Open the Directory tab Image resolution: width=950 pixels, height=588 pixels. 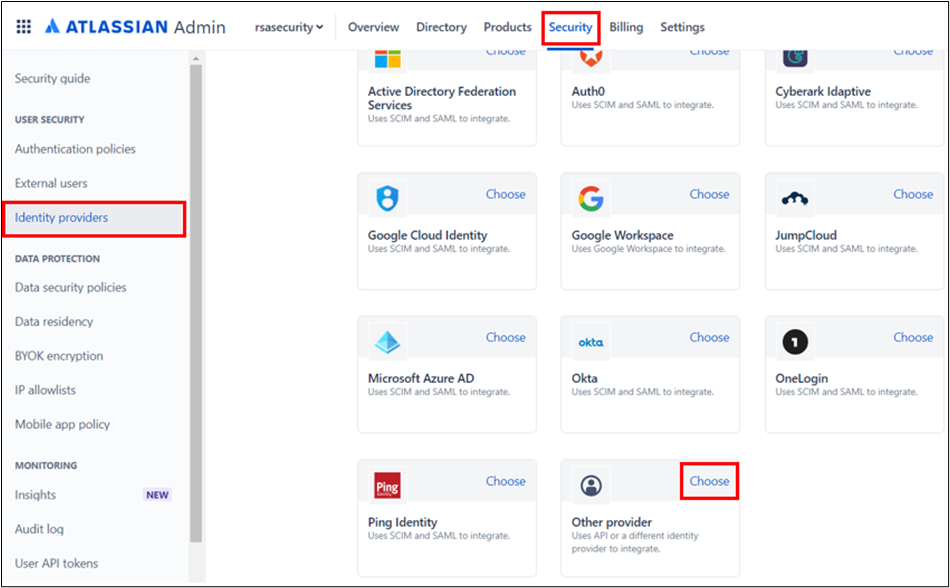point(441,27)
